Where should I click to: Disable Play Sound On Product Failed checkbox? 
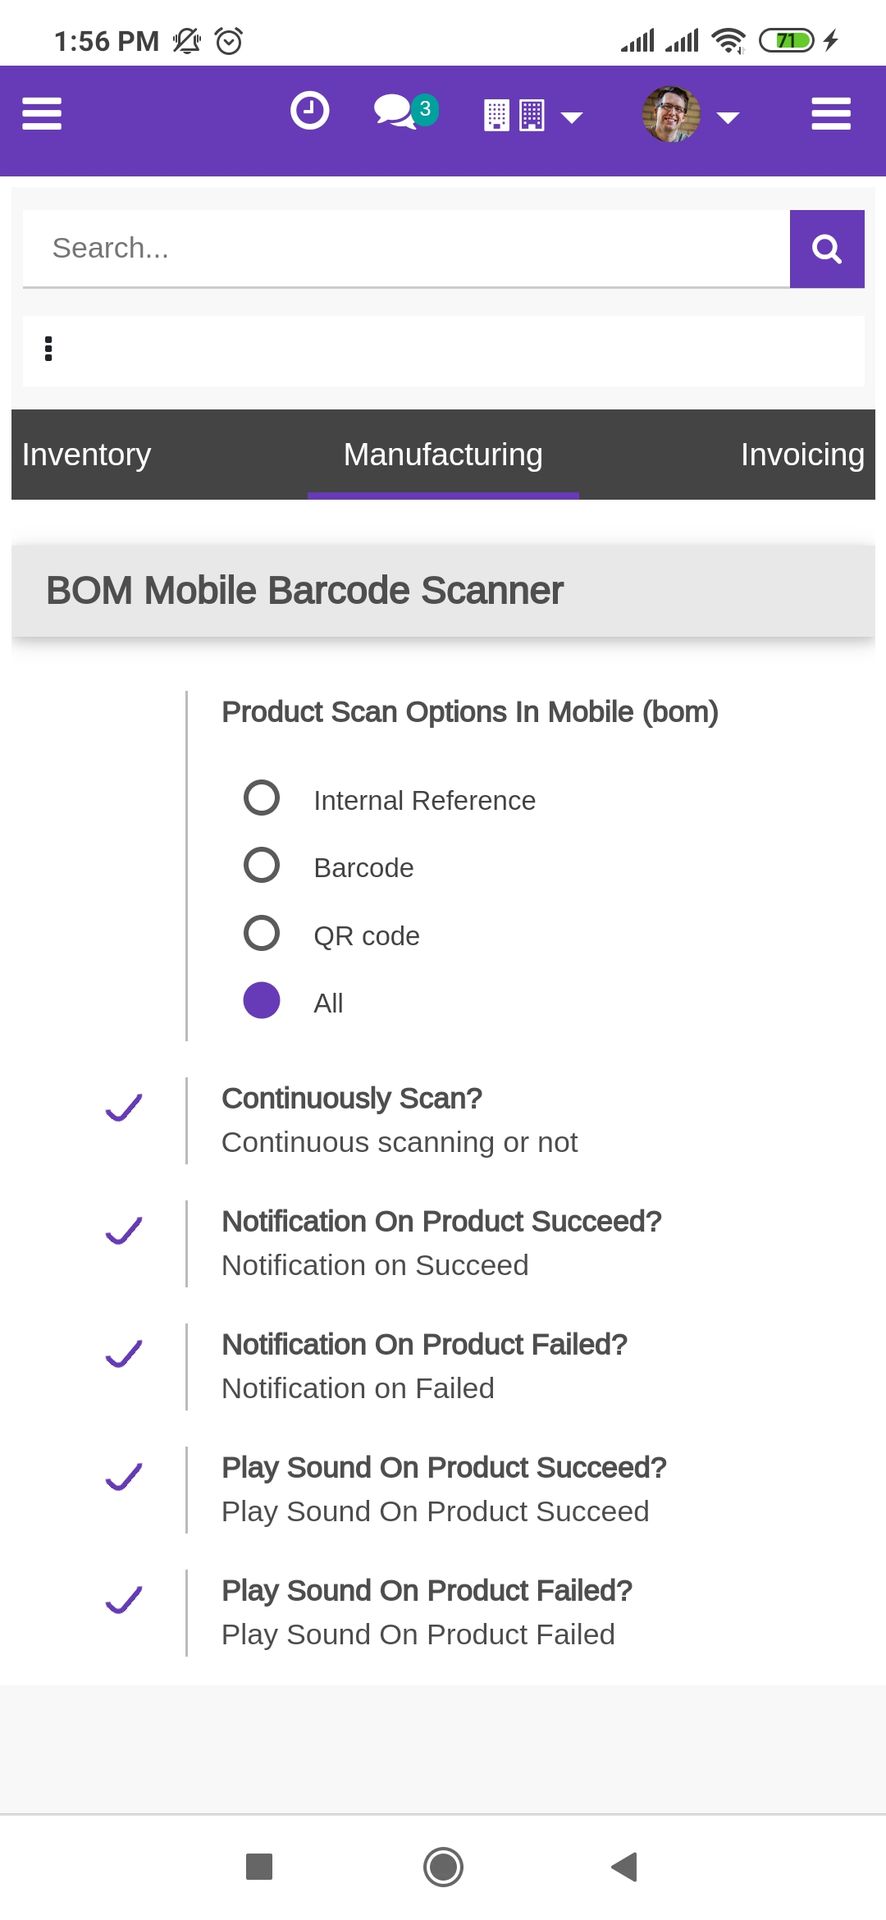pyautogui.click(x=124, y=1600)
